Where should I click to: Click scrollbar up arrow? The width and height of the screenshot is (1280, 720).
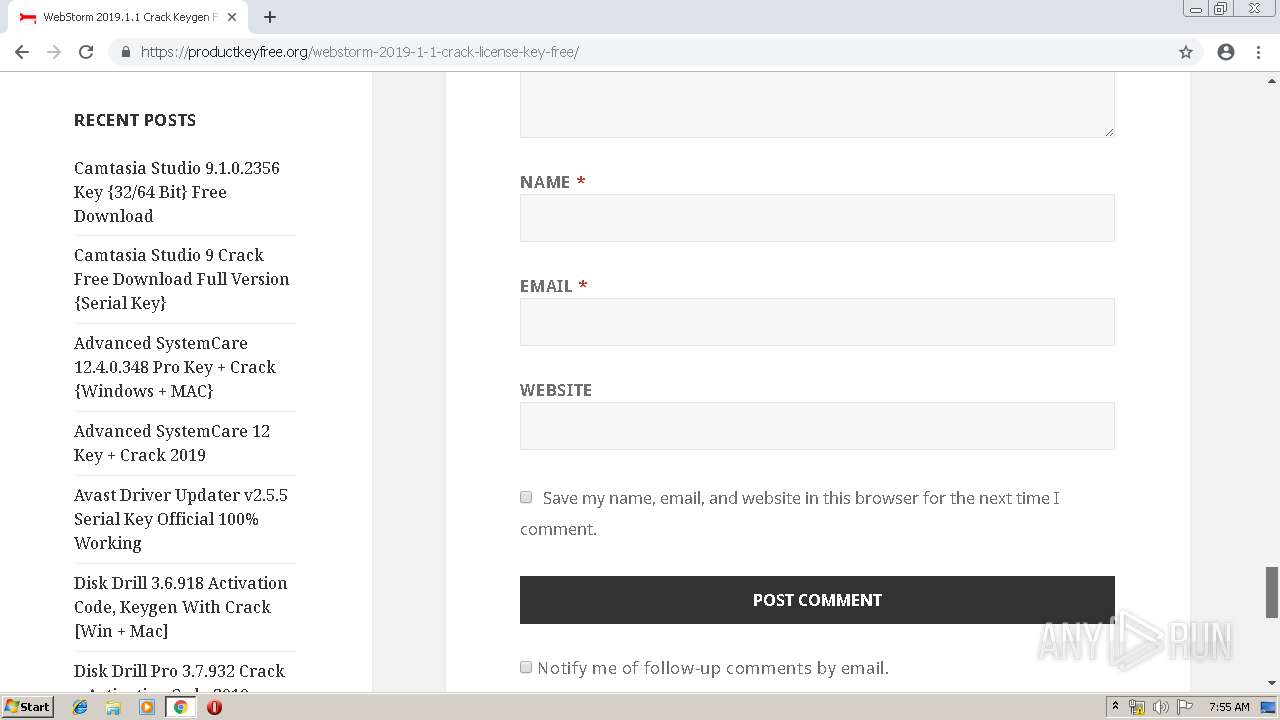click(1272, 80)
